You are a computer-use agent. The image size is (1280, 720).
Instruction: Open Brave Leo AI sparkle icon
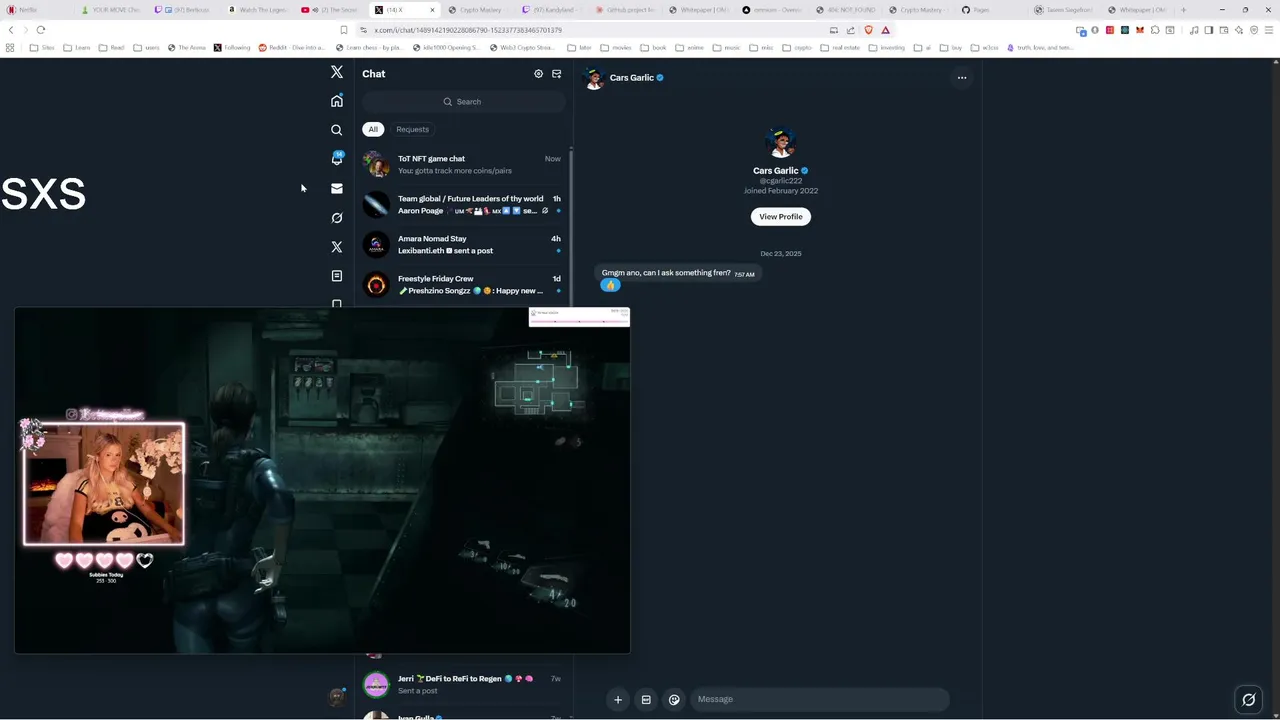click(1239, 30)
